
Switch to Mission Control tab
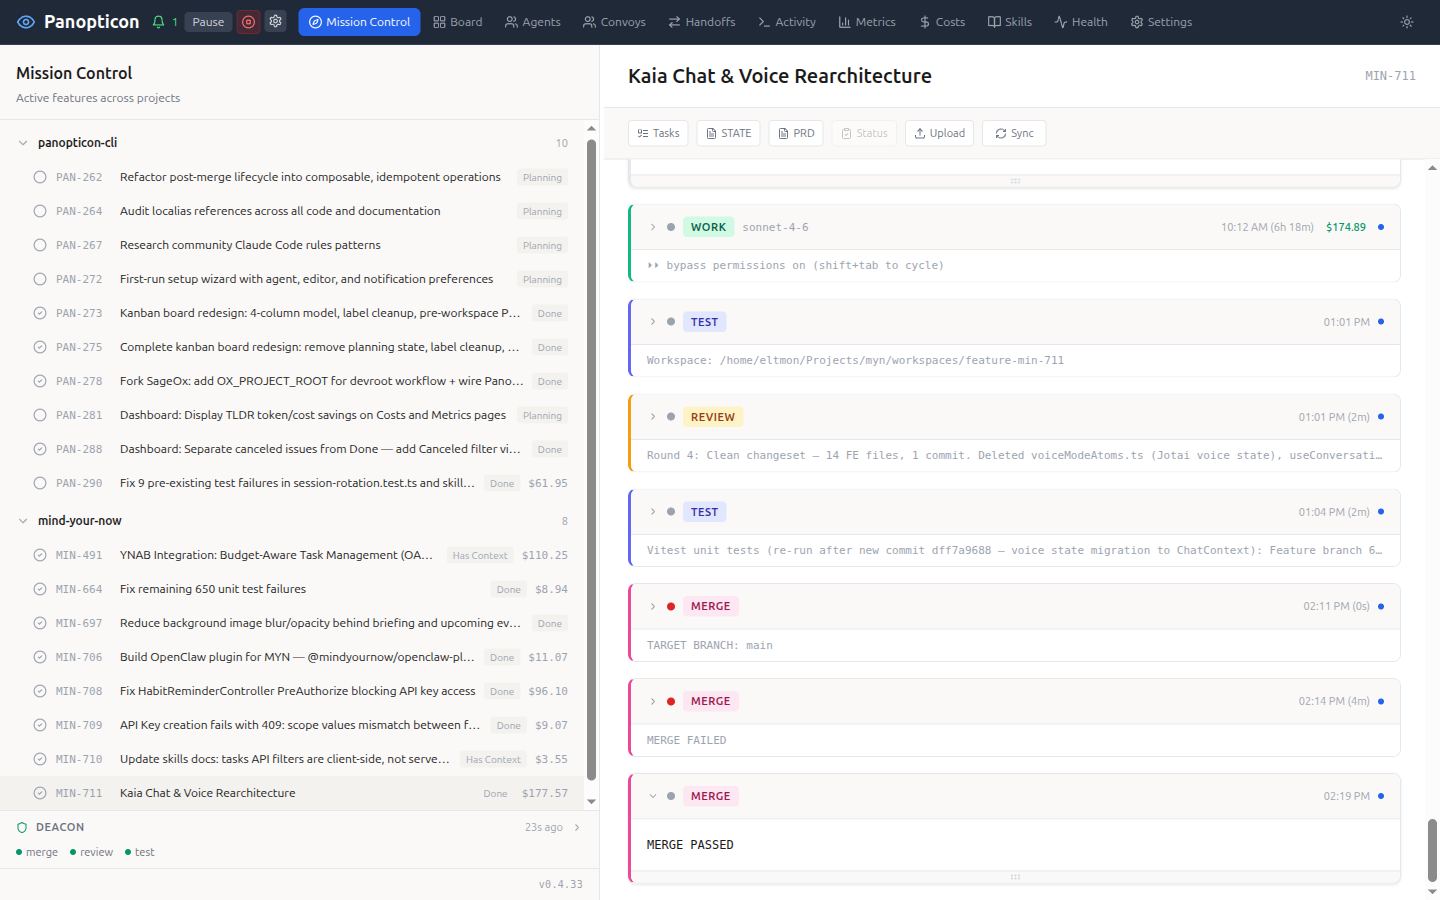[x=359, y=22]
